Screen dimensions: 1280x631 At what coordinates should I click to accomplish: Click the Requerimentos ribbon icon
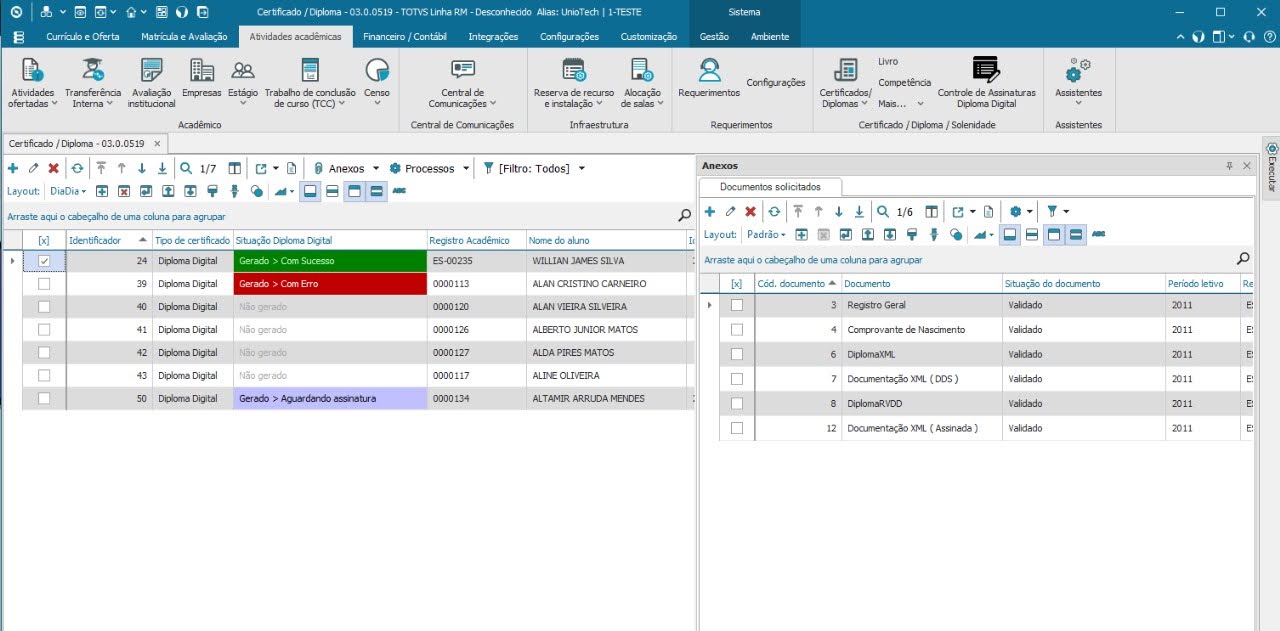(708, 78)
